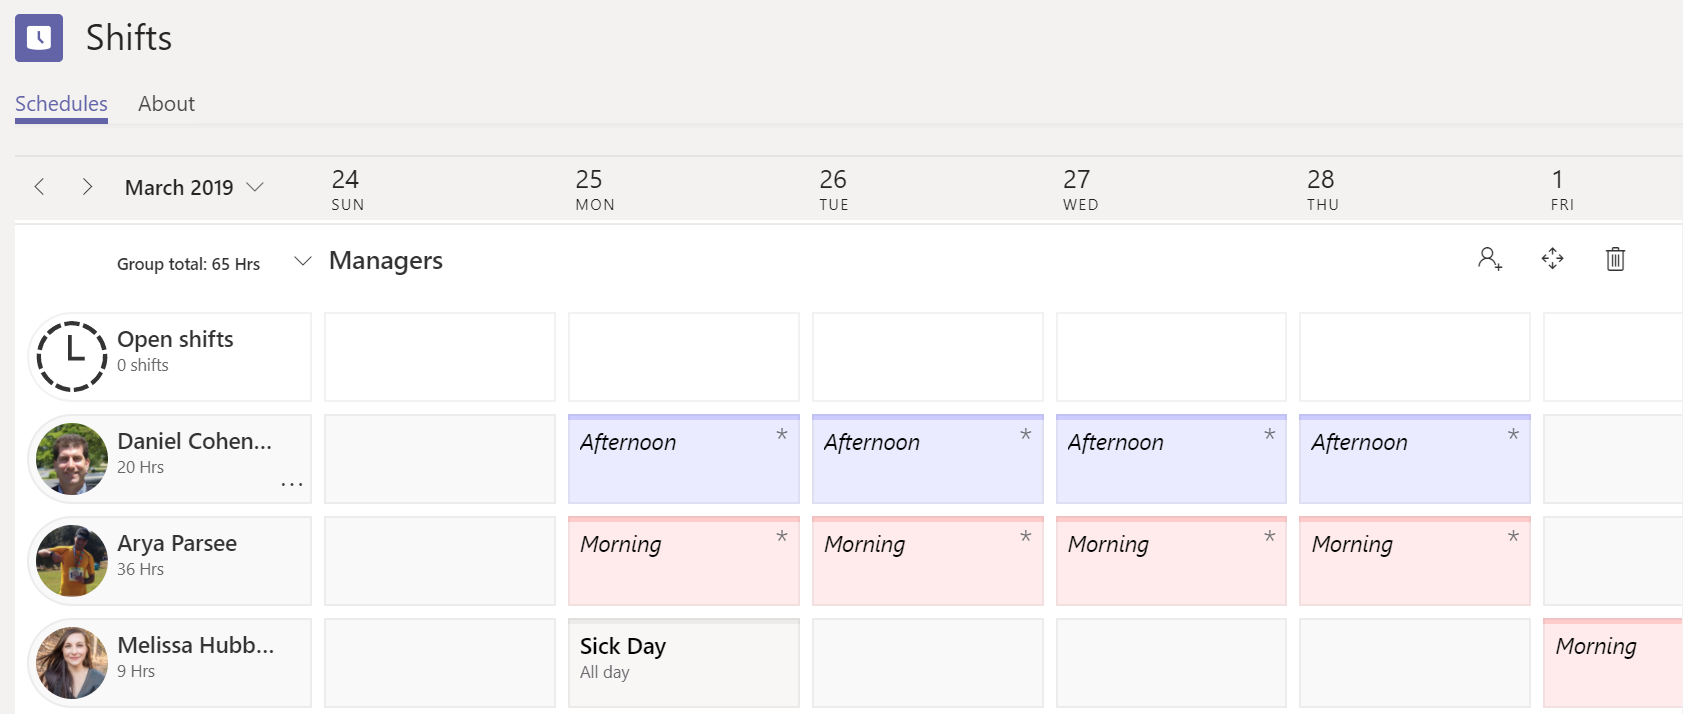Image resolution: width=1683 pixels, height=714 pixels.
Task: Select empty Open shifts cell on Wednesday
Action: click(x=1171, y=357)
